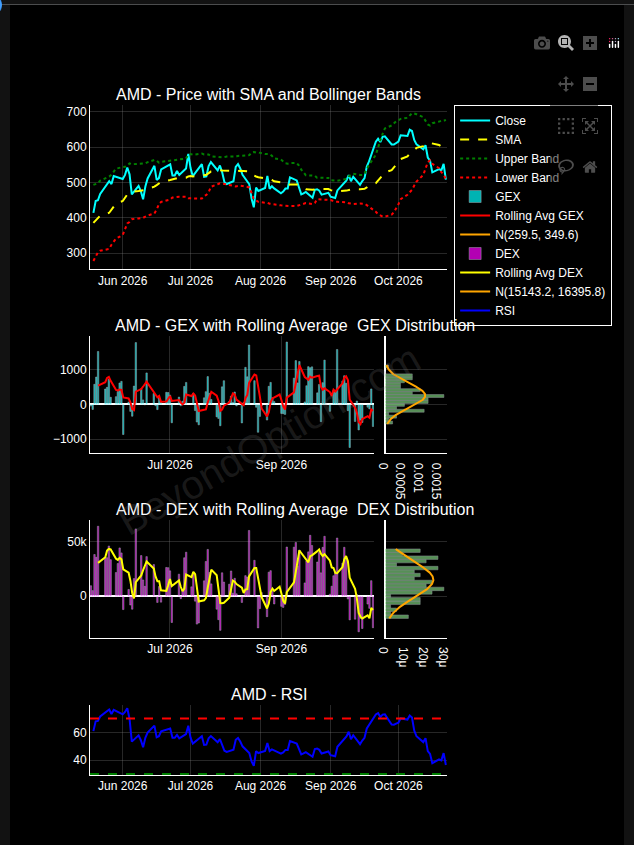Screen dimensions: 634x845
Task: Click the 60 tick on RSI axis
Action: pos(80,732)
